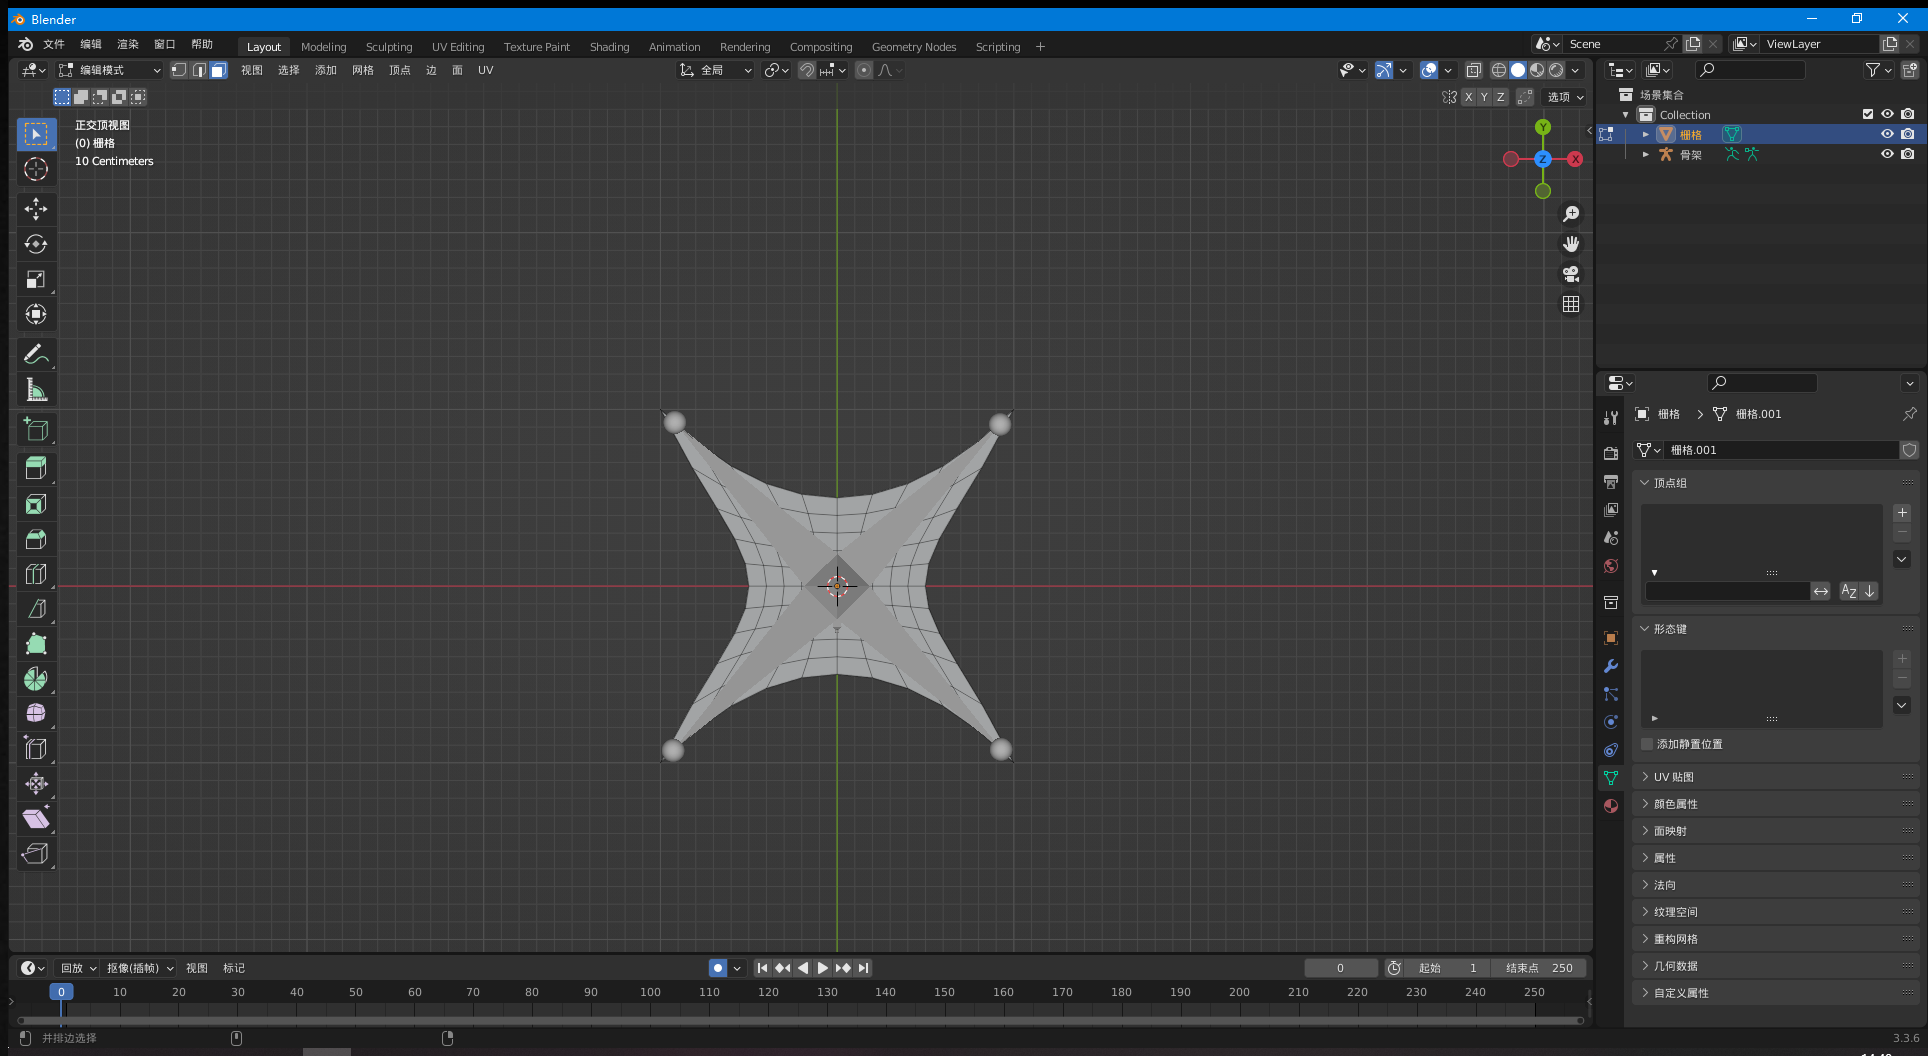The width and height of the screenshot is (1928, 1056).
Task: Open the Material properties tab
Action: (x=1610, y=806)
